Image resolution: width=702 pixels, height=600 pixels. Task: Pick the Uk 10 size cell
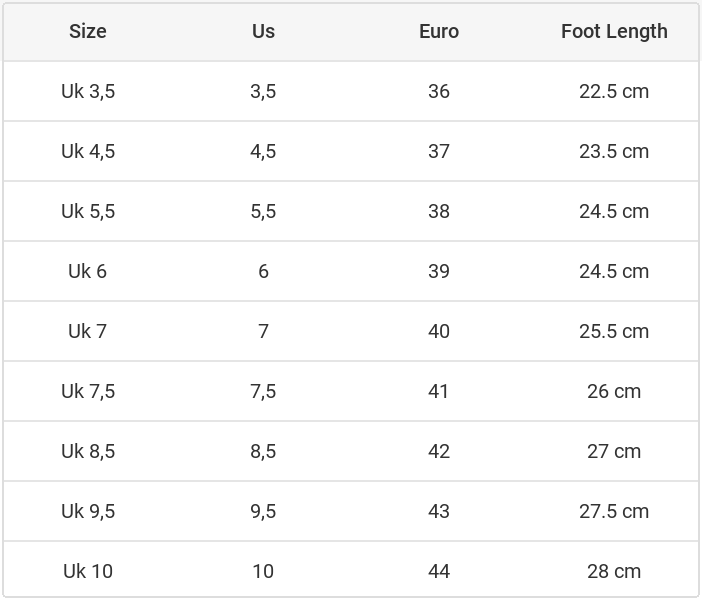[x=88, y=571]
